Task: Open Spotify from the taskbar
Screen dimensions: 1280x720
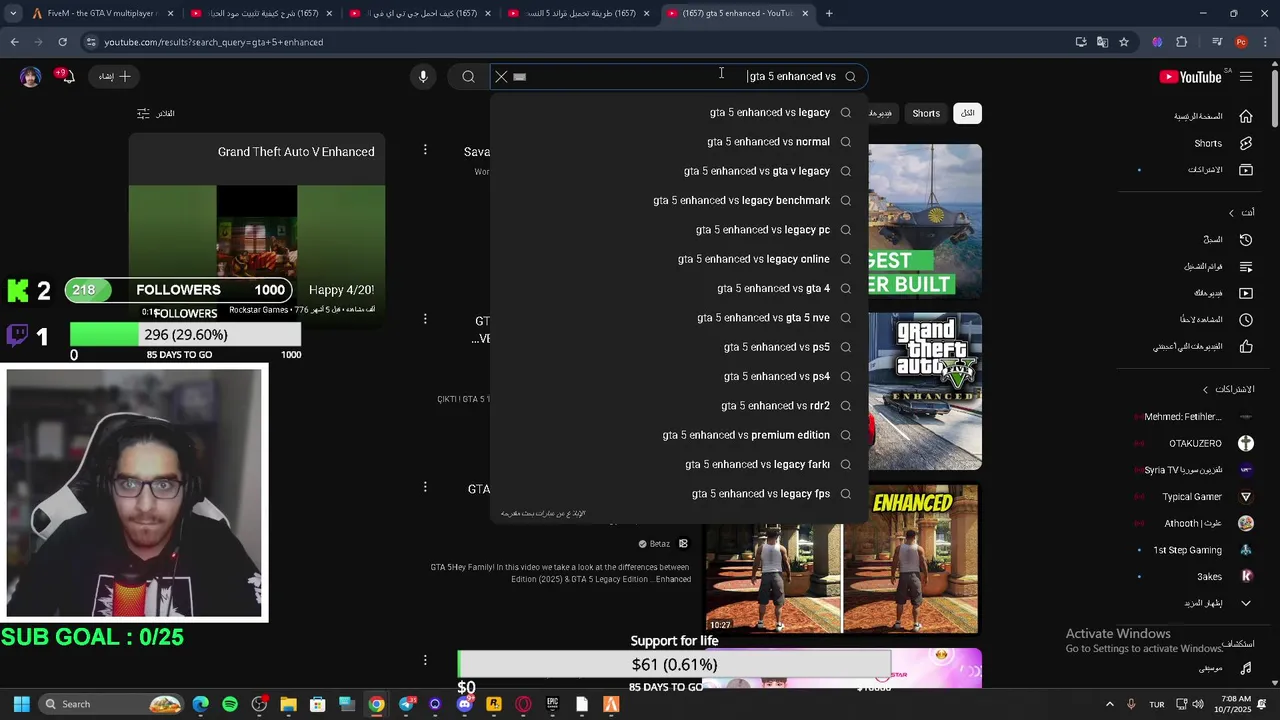Action: 230,704
